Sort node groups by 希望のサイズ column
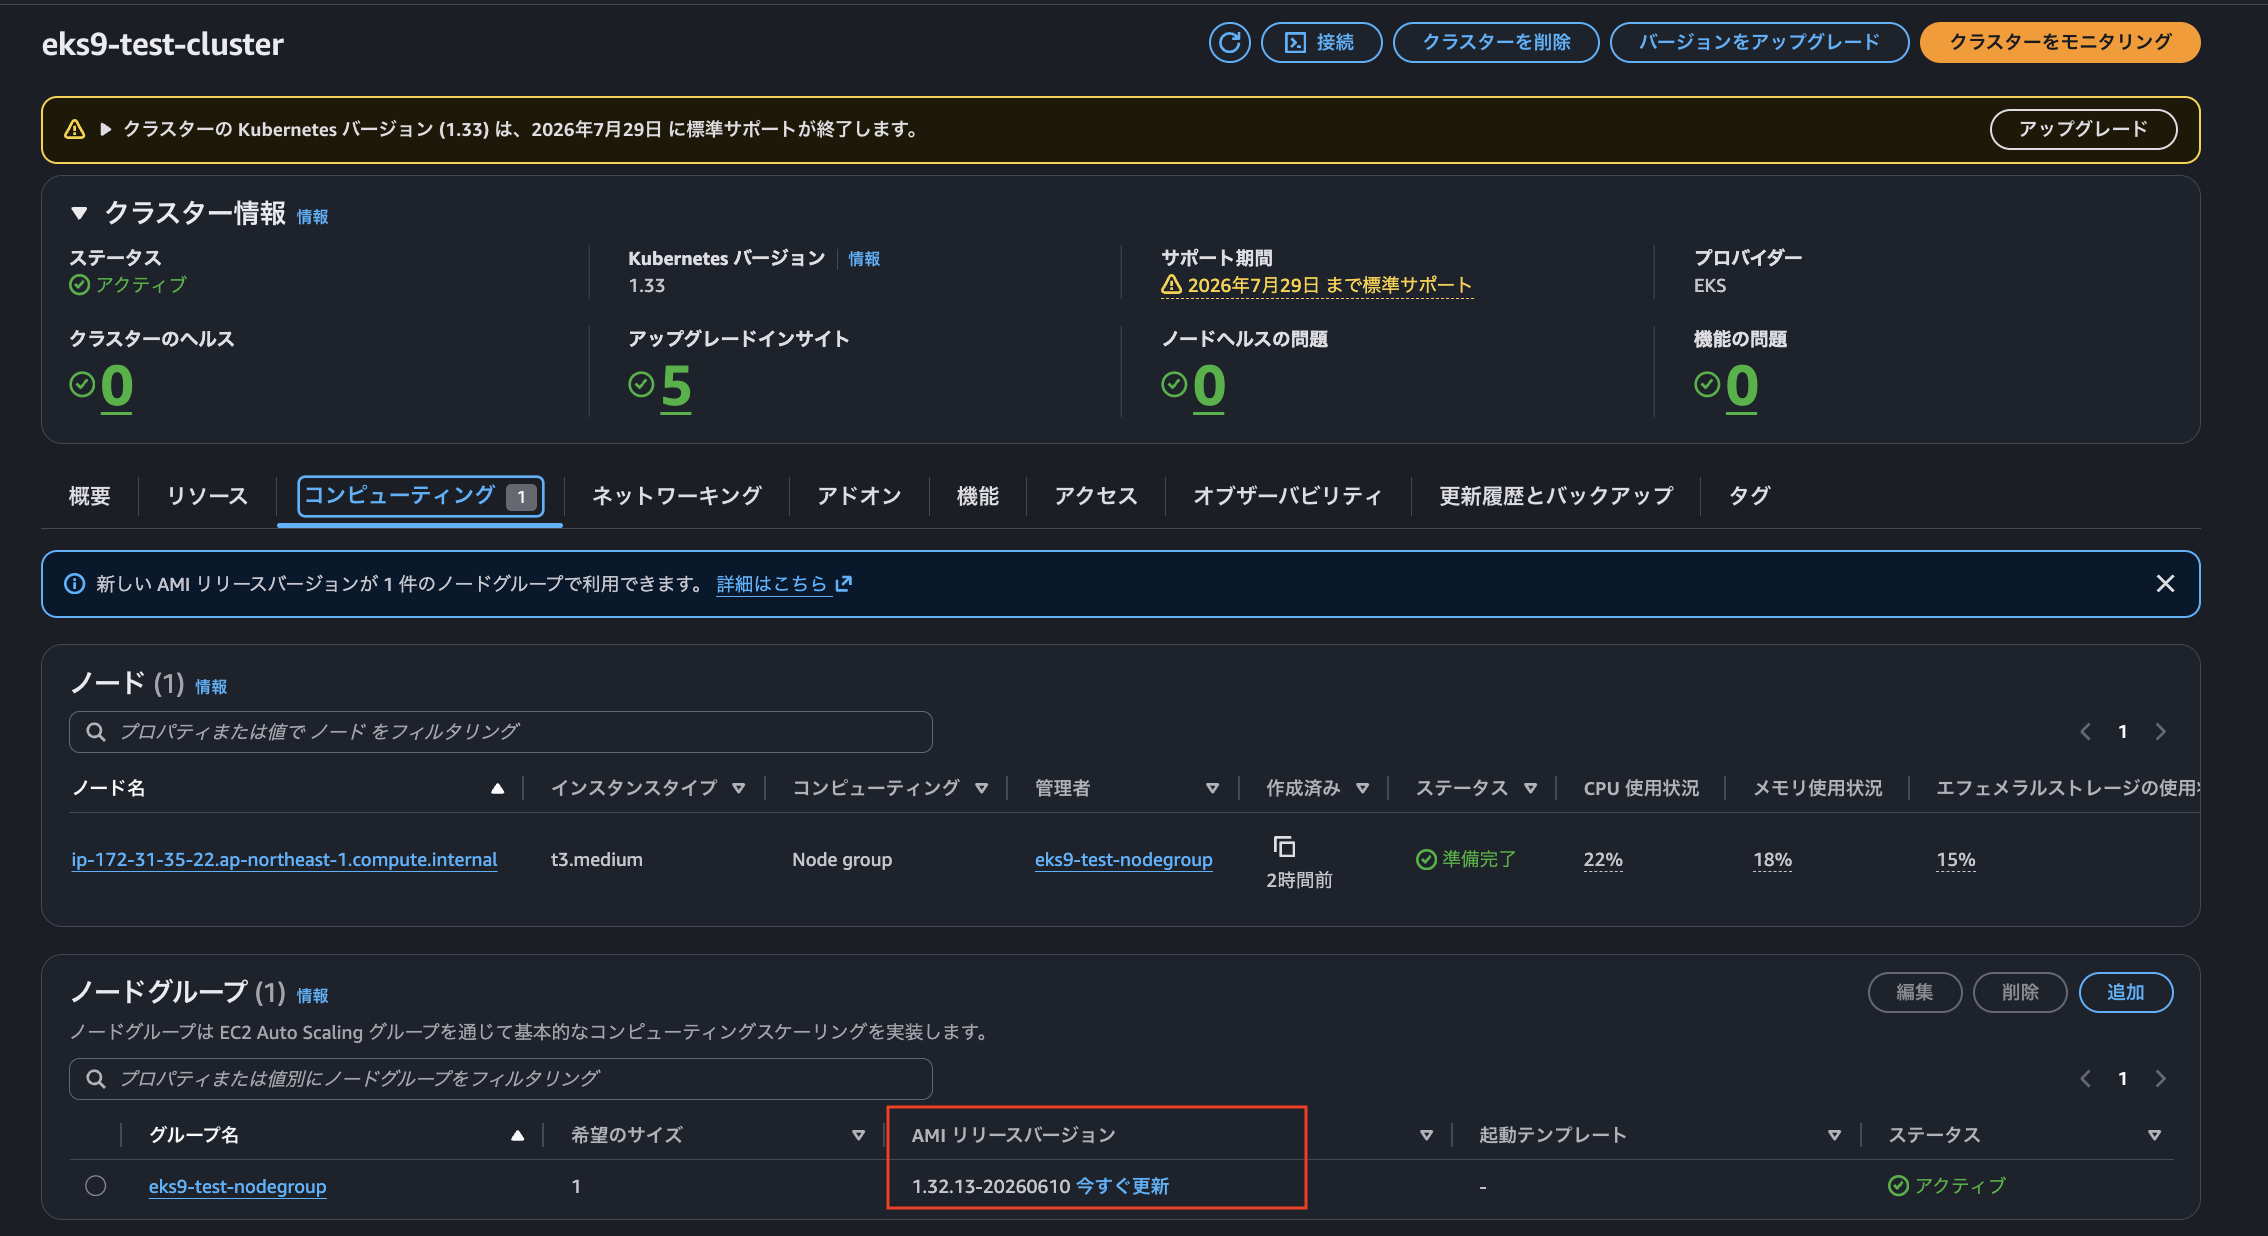This screenshot has height=1236, width=2268. click(x=858, y=1136)
